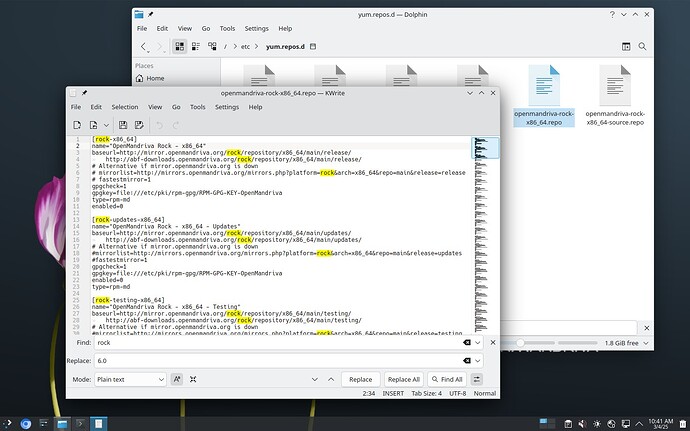The image size is (690, 431).
Task: Close the find and replace bar
Action: [492, 343]
